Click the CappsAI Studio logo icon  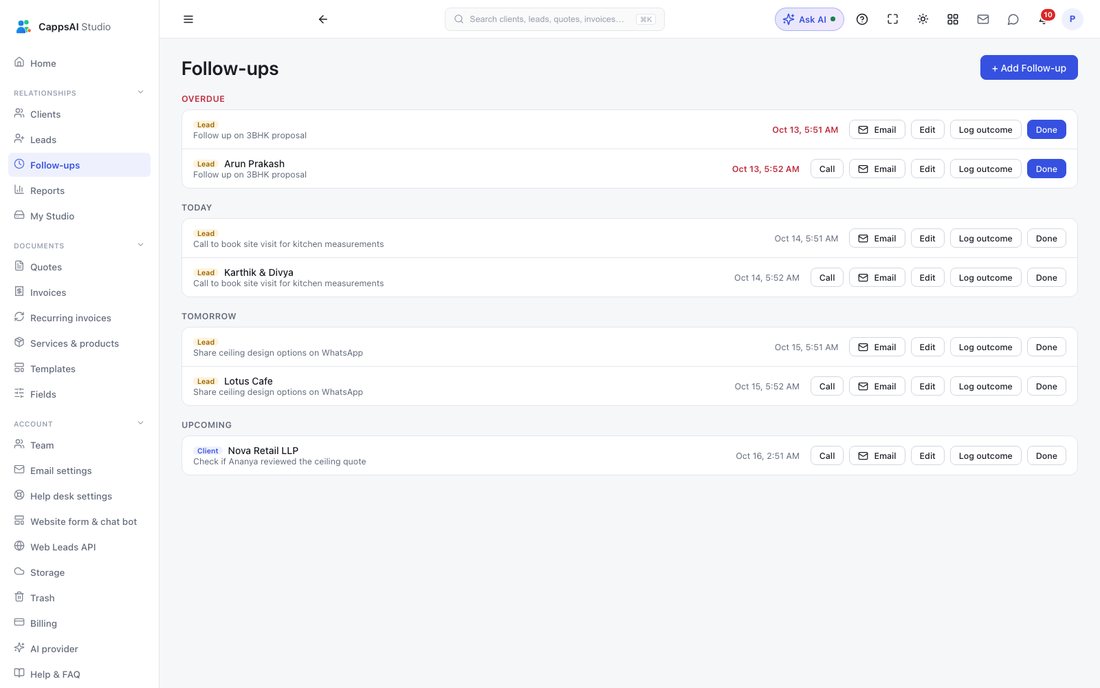click(23, 27)
